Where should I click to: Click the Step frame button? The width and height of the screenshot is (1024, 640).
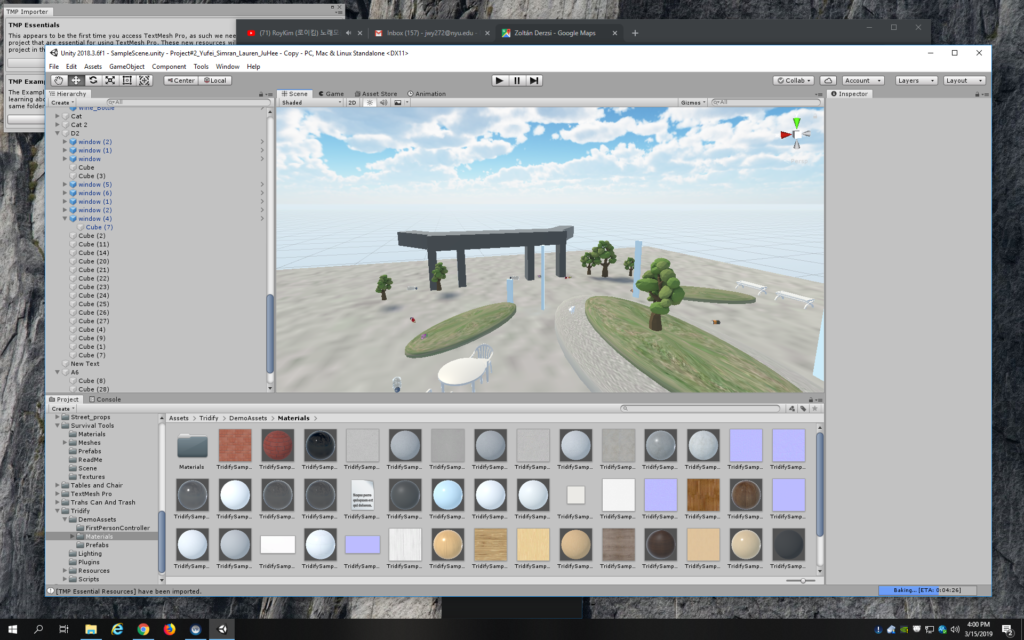click(534, 80)
